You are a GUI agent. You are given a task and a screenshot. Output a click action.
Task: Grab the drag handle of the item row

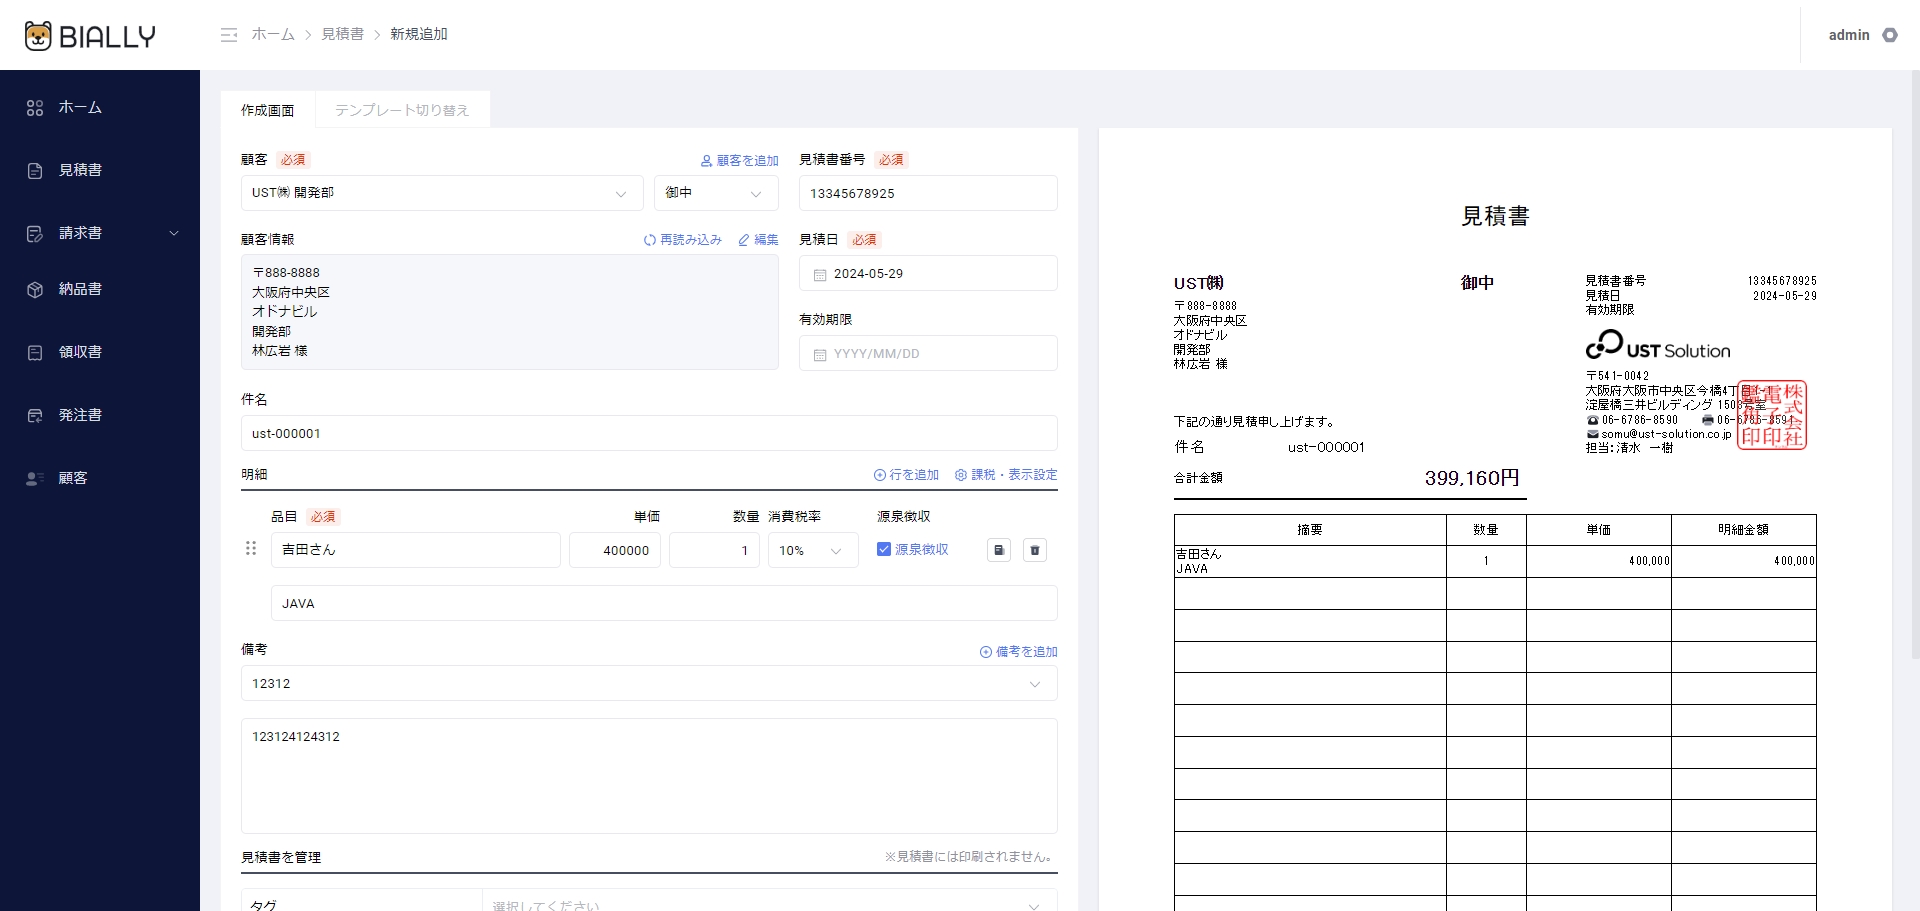point(251,548)
